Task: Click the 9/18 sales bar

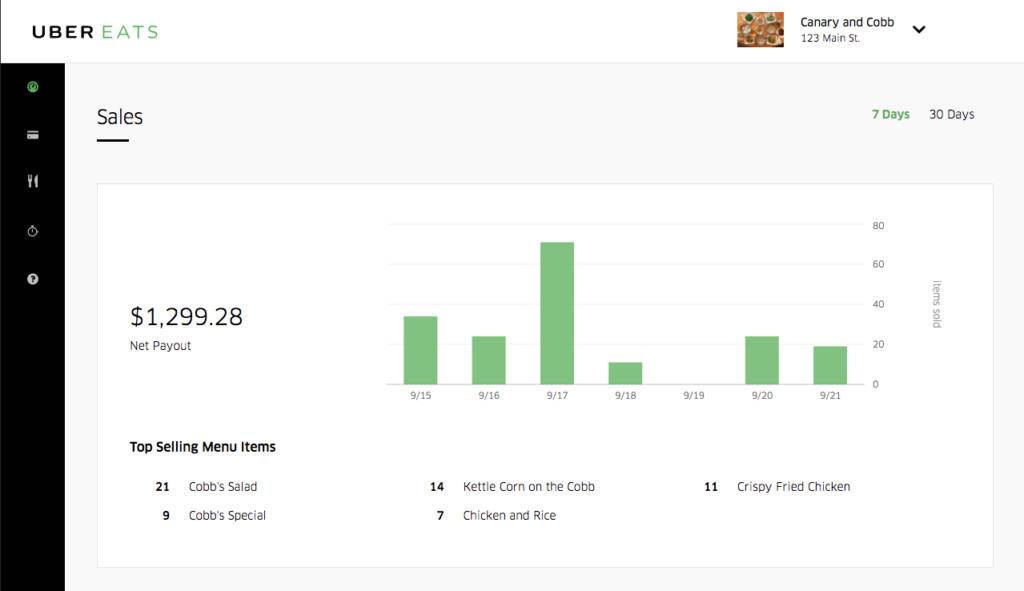Action: [625, 373]
